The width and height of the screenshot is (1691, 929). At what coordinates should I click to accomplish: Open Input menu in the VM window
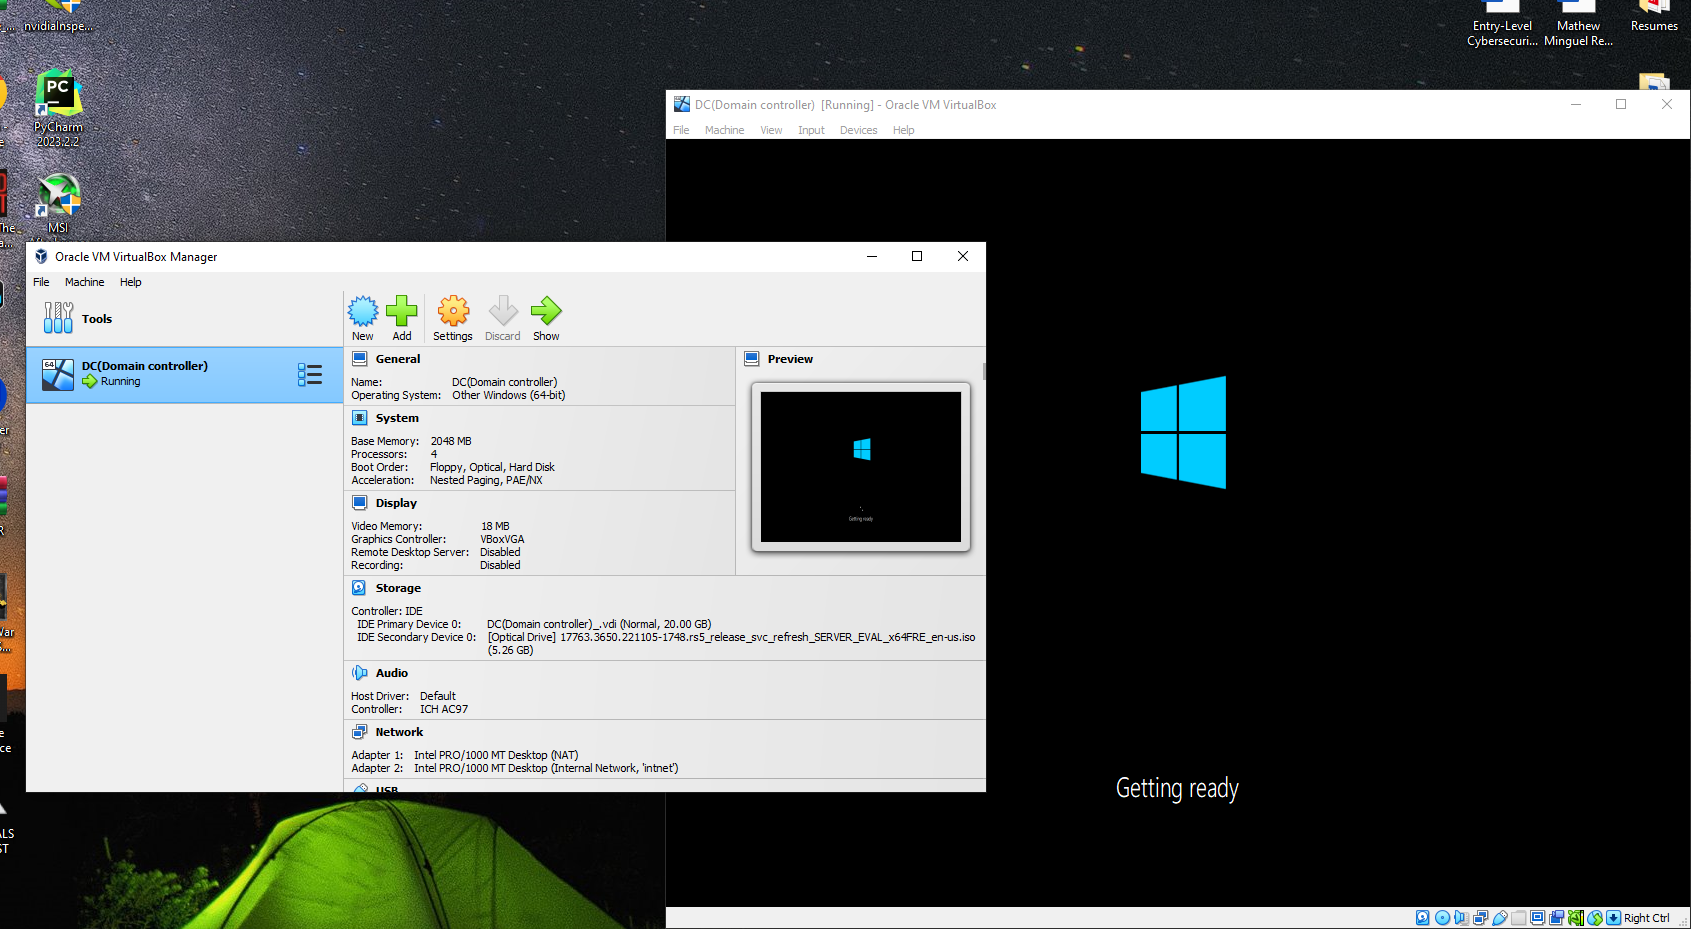pos(811,130)
